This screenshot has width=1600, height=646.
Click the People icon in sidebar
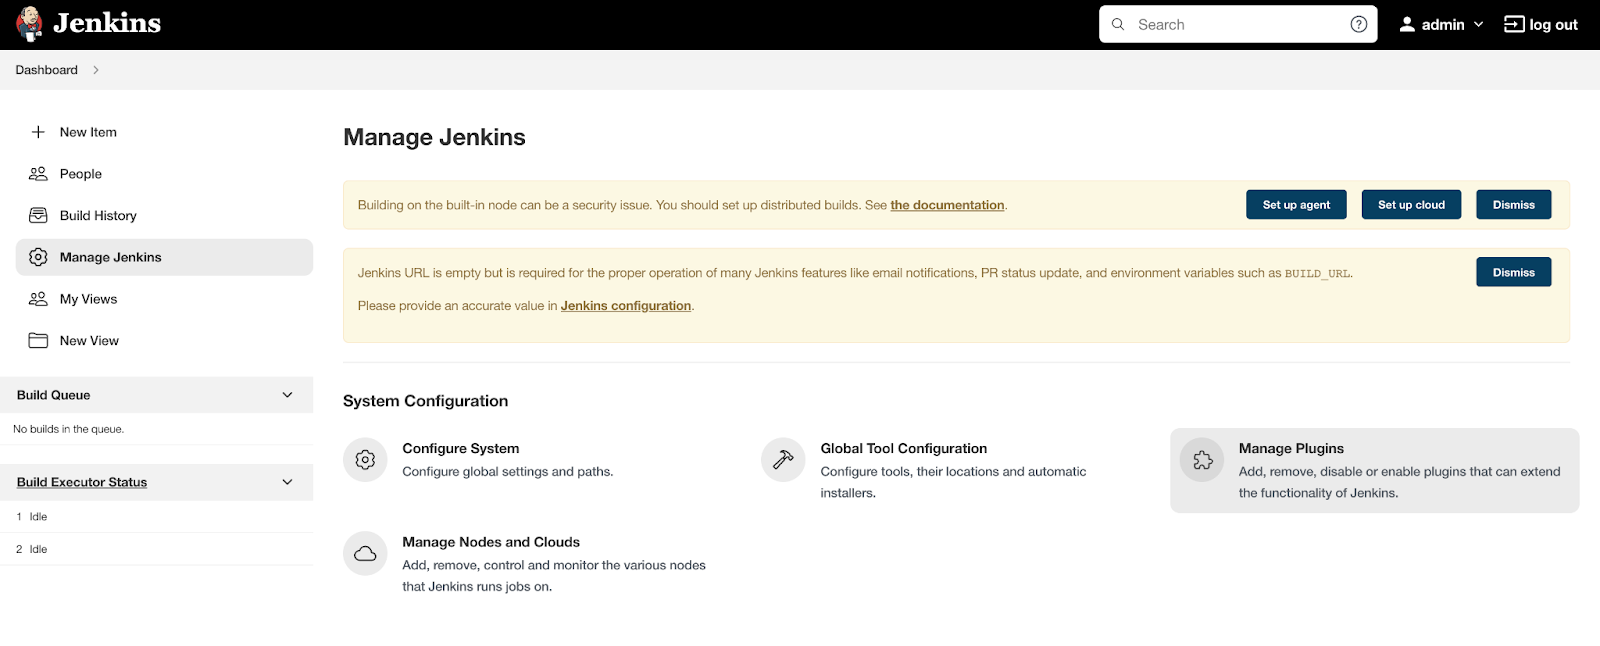tap(38, 174)
